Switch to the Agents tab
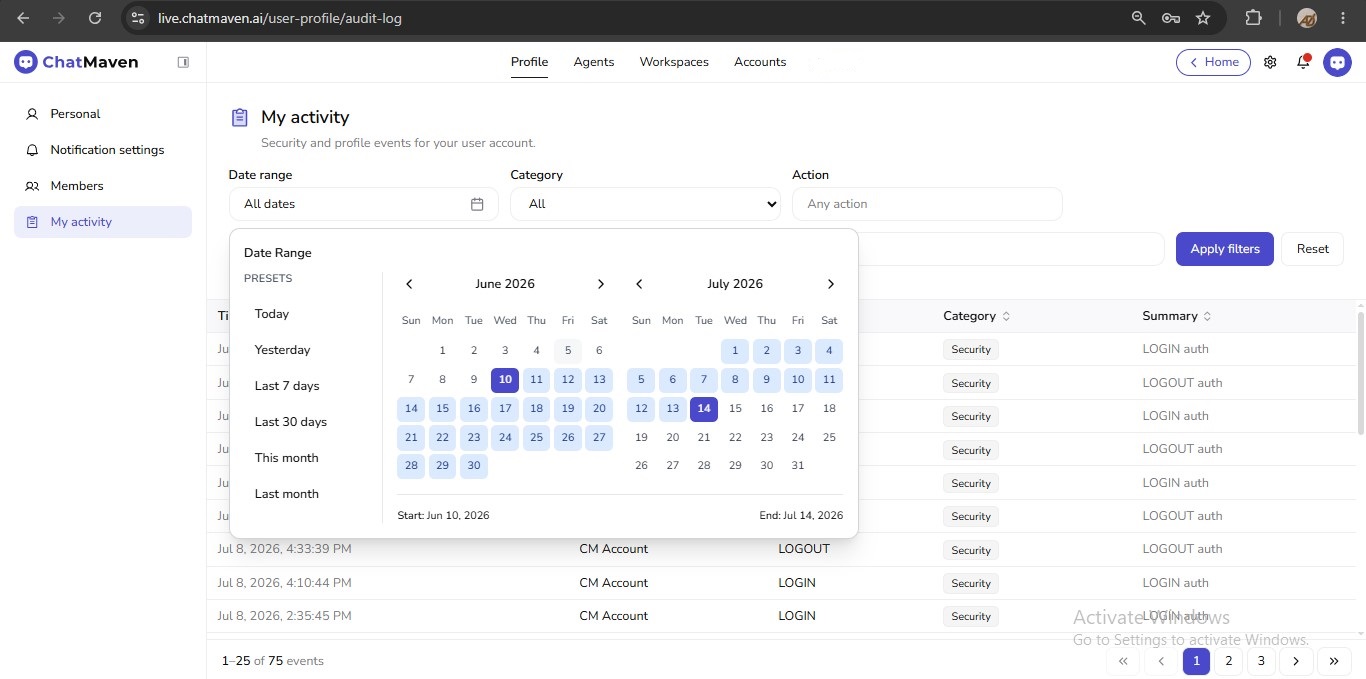Image resolution: width=1366 pixels, height=679 pixels. pos(594,62)
